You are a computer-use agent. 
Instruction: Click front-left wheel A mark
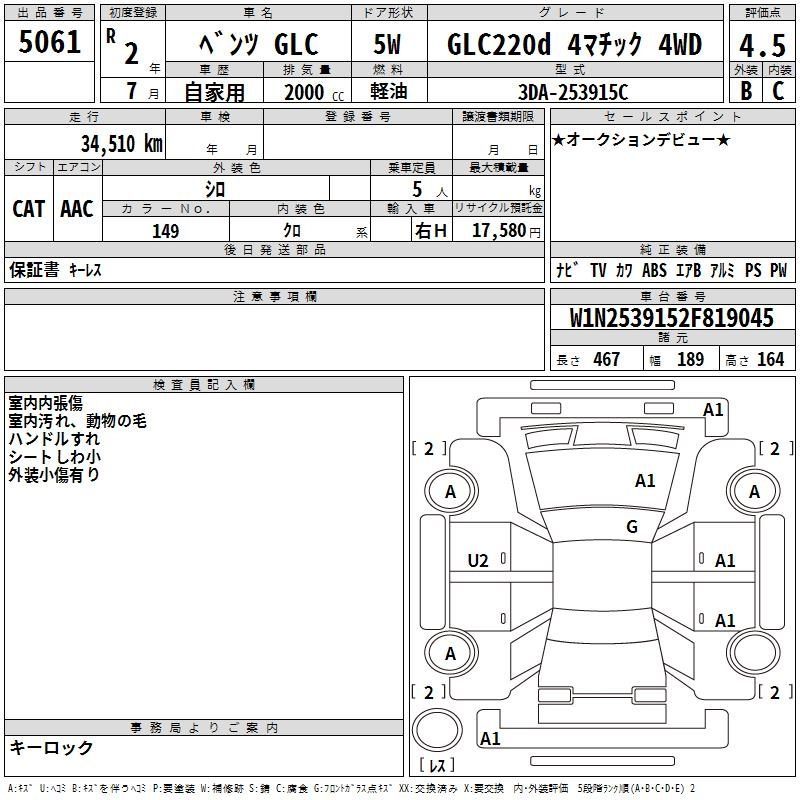(x=451, y=492)
